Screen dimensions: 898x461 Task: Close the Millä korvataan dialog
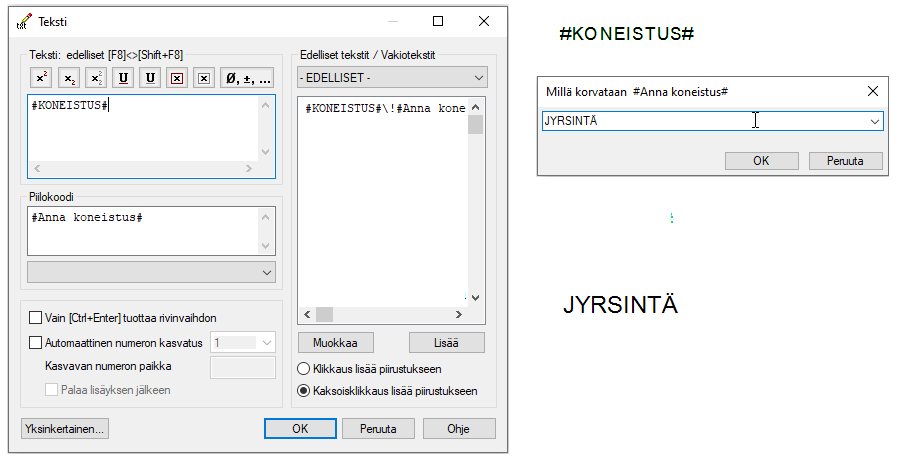point(873,91)
